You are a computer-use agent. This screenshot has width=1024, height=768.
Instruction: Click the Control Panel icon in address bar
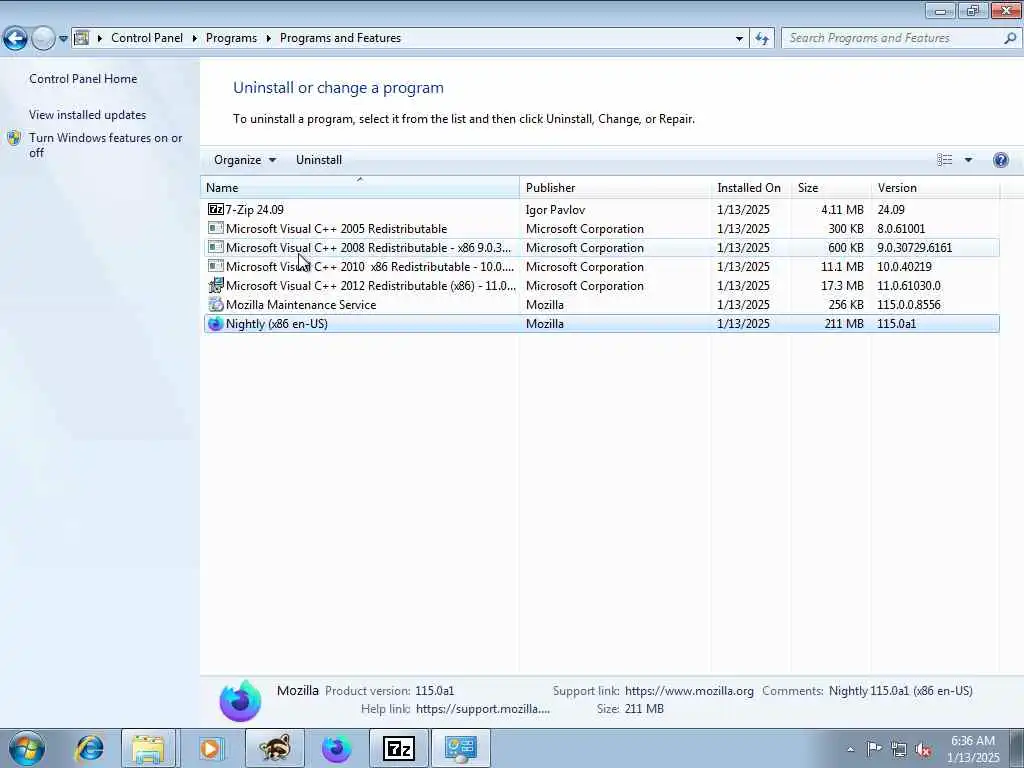[x=82, y=38]
